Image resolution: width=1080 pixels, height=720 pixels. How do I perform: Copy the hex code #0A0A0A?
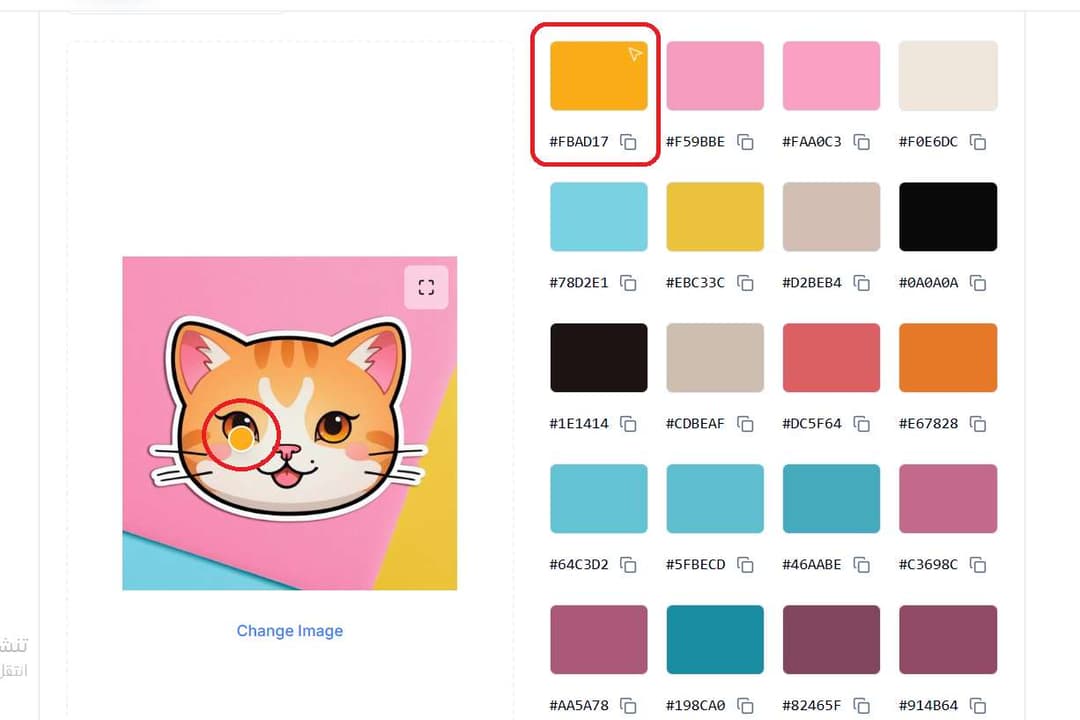(977, 283)
